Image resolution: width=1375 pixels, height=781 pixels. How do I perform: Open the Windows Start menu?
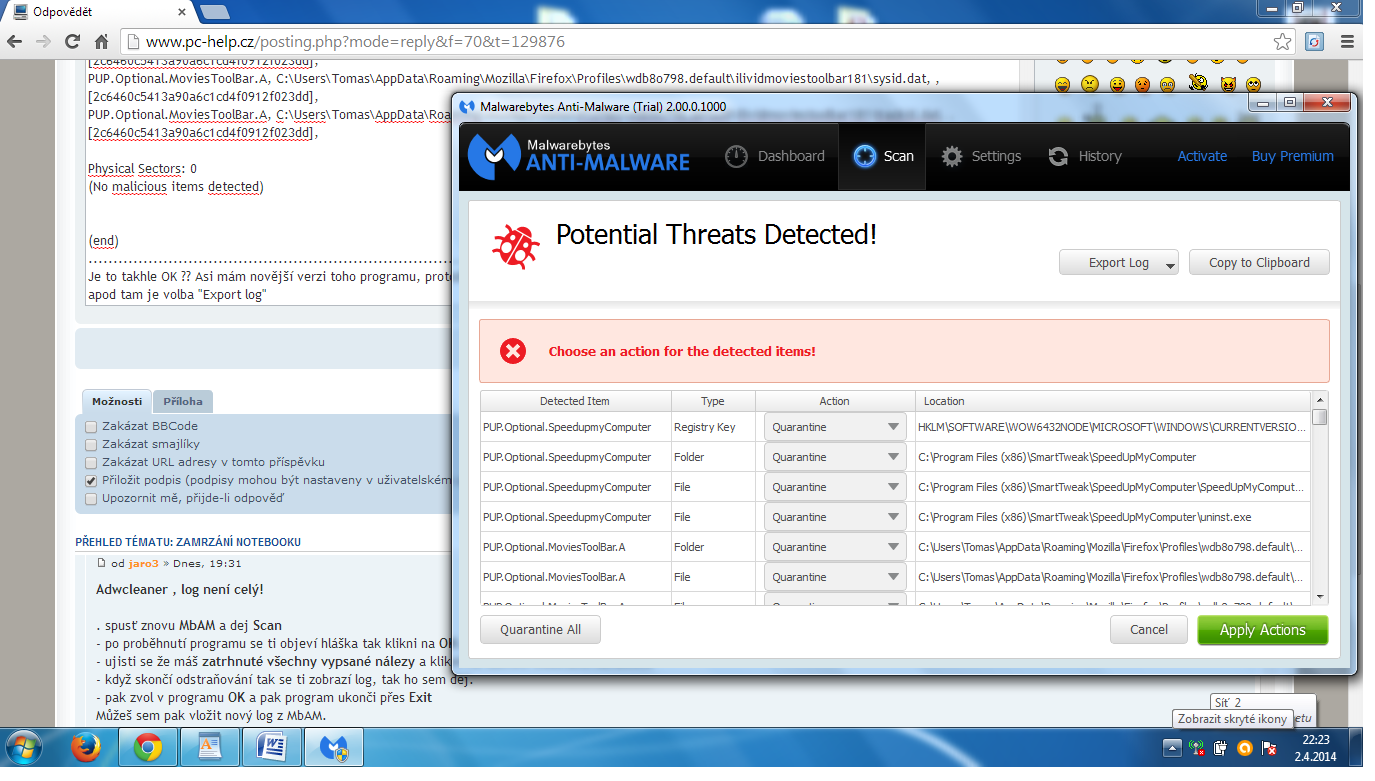pyautogui.click(x=24, y=747)
